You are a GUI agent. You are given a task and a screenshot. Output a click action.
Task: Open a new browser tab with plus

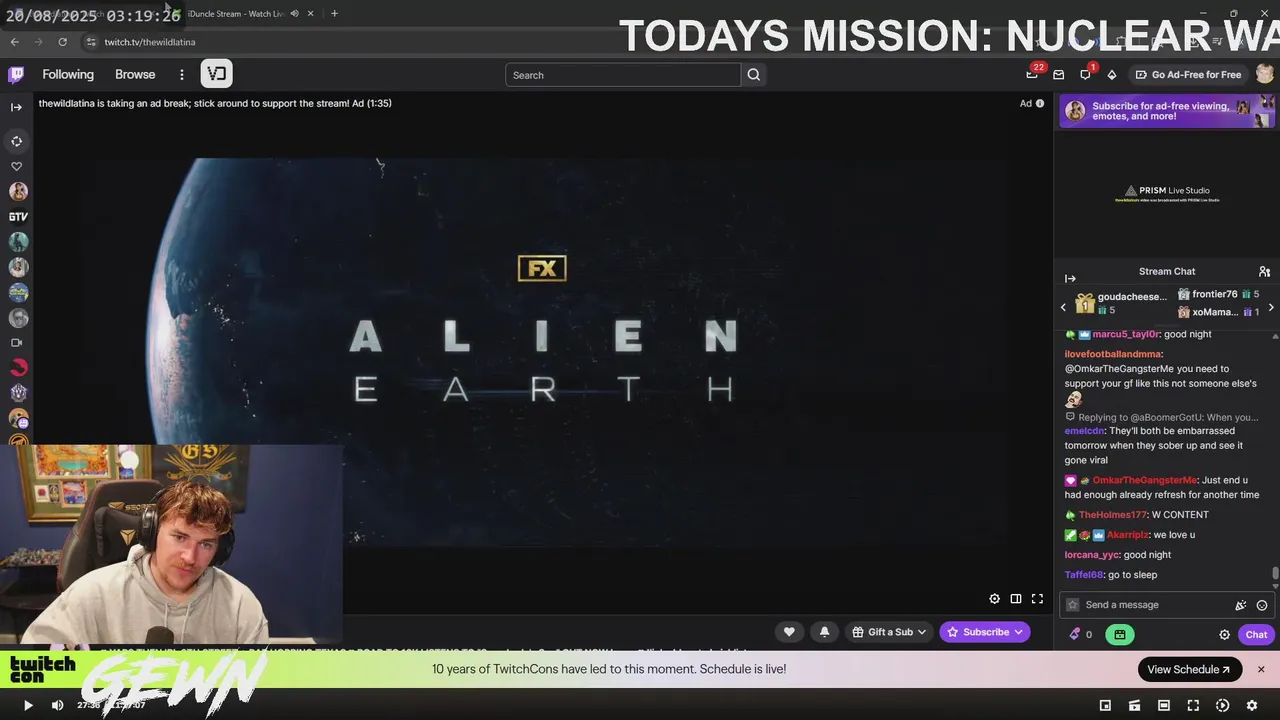(334, 13)
